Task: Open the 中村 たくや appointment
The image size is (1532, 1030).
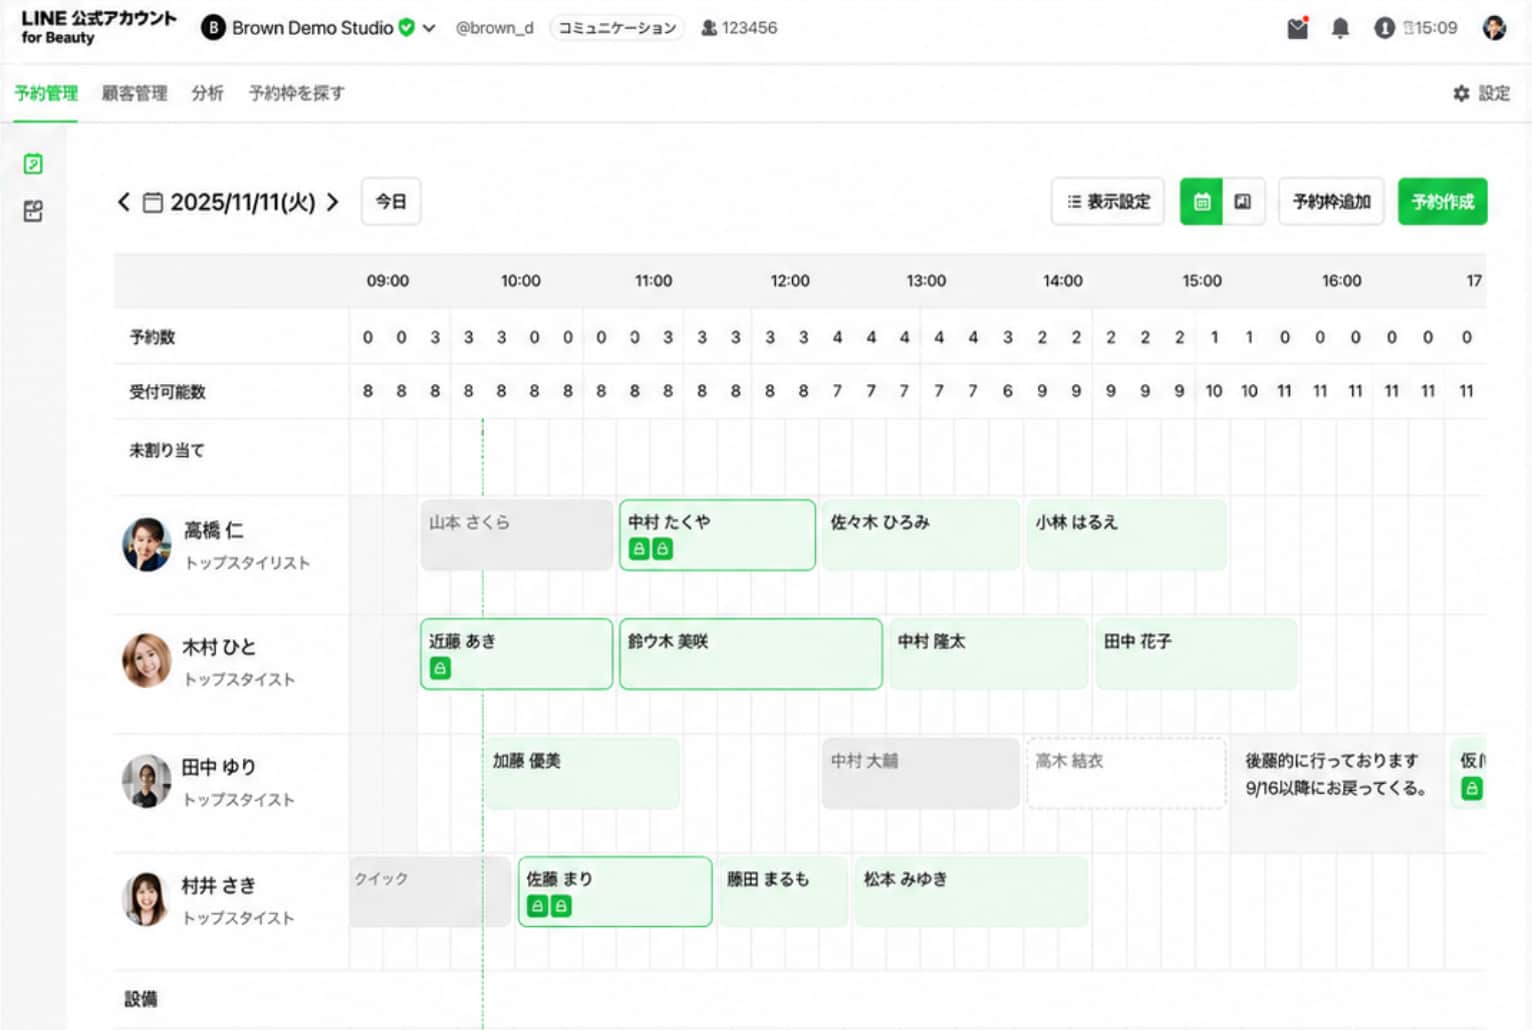Action: 717,535
